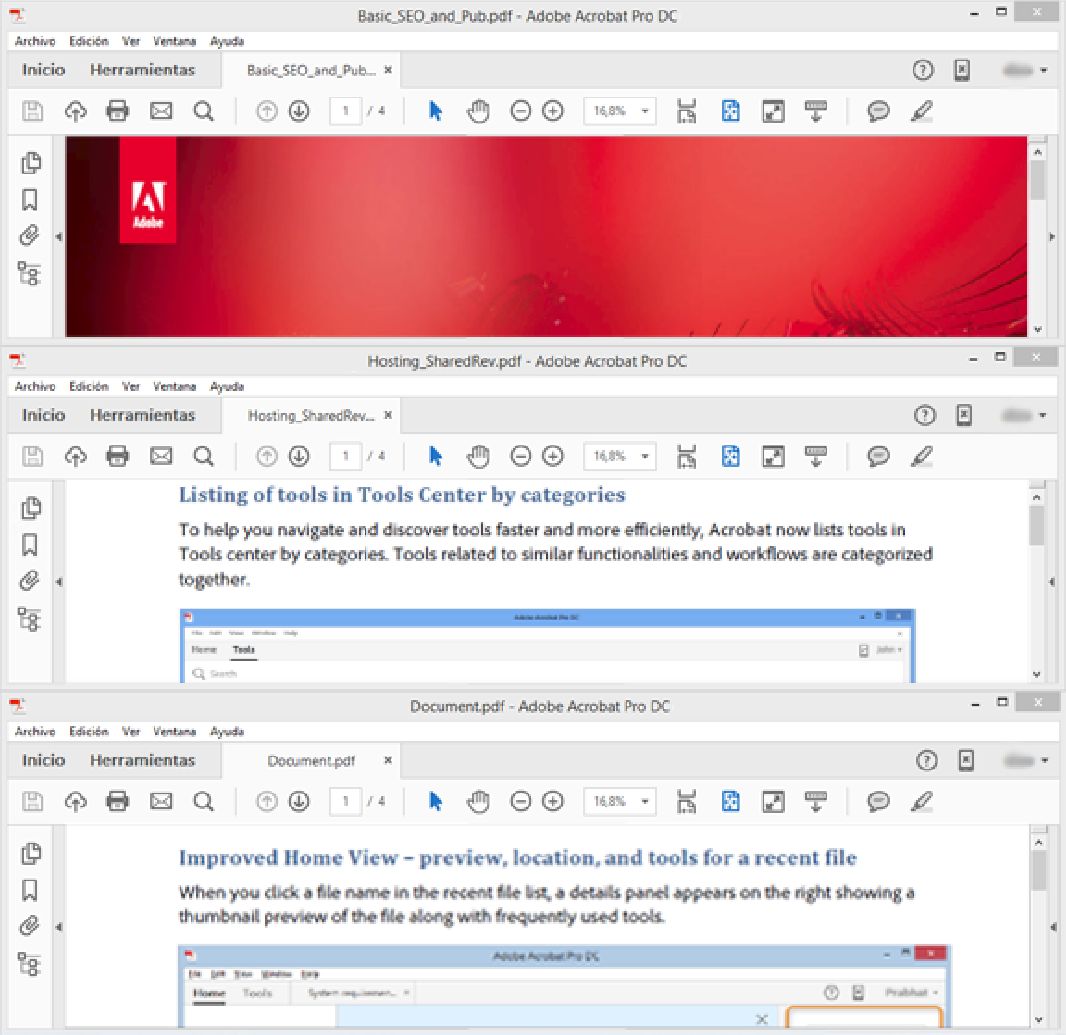Go to next page in Basic_SEO_and_Pub window
This screenshot has width=1066, height=1035.
coord(299,111)
